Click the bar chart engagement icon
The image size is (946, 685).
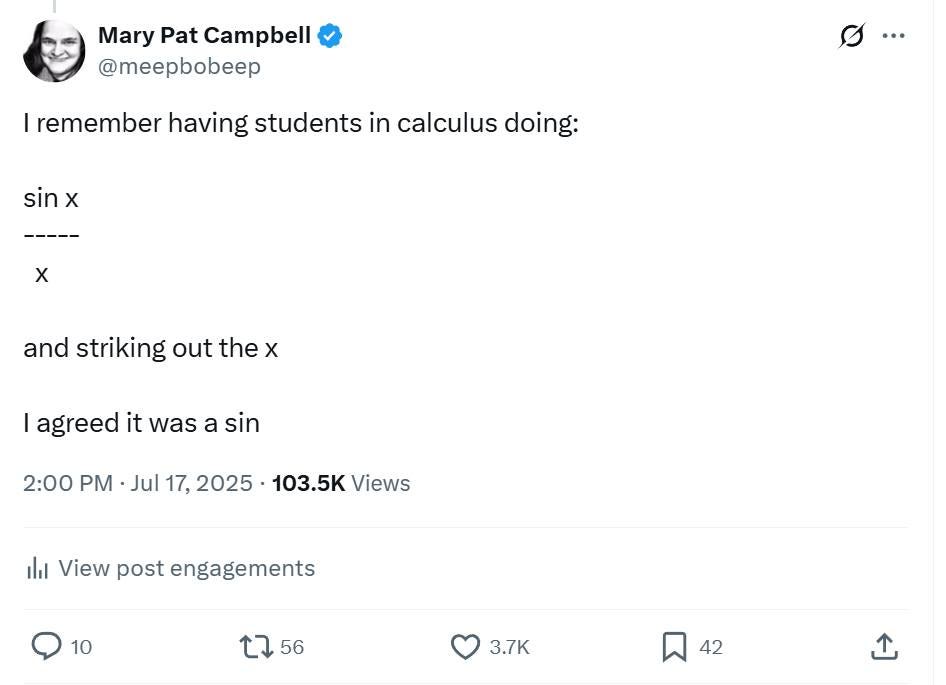[38, 568]
